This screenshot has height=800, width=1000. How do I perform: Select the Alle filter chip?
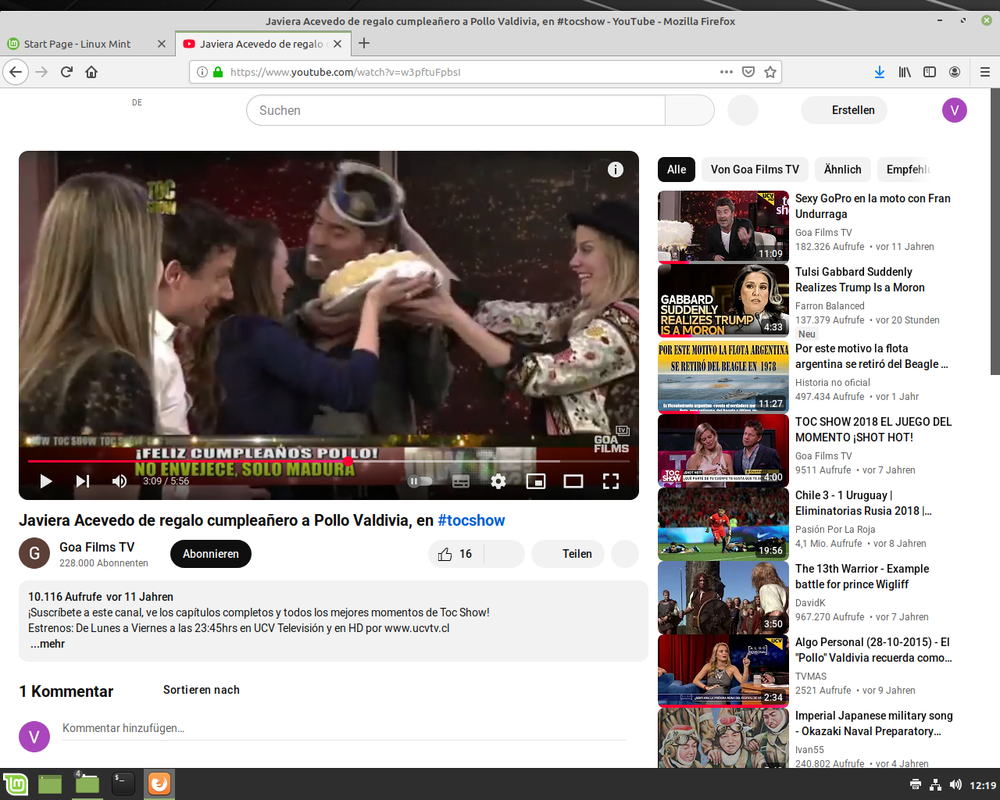tap(676, 170)
